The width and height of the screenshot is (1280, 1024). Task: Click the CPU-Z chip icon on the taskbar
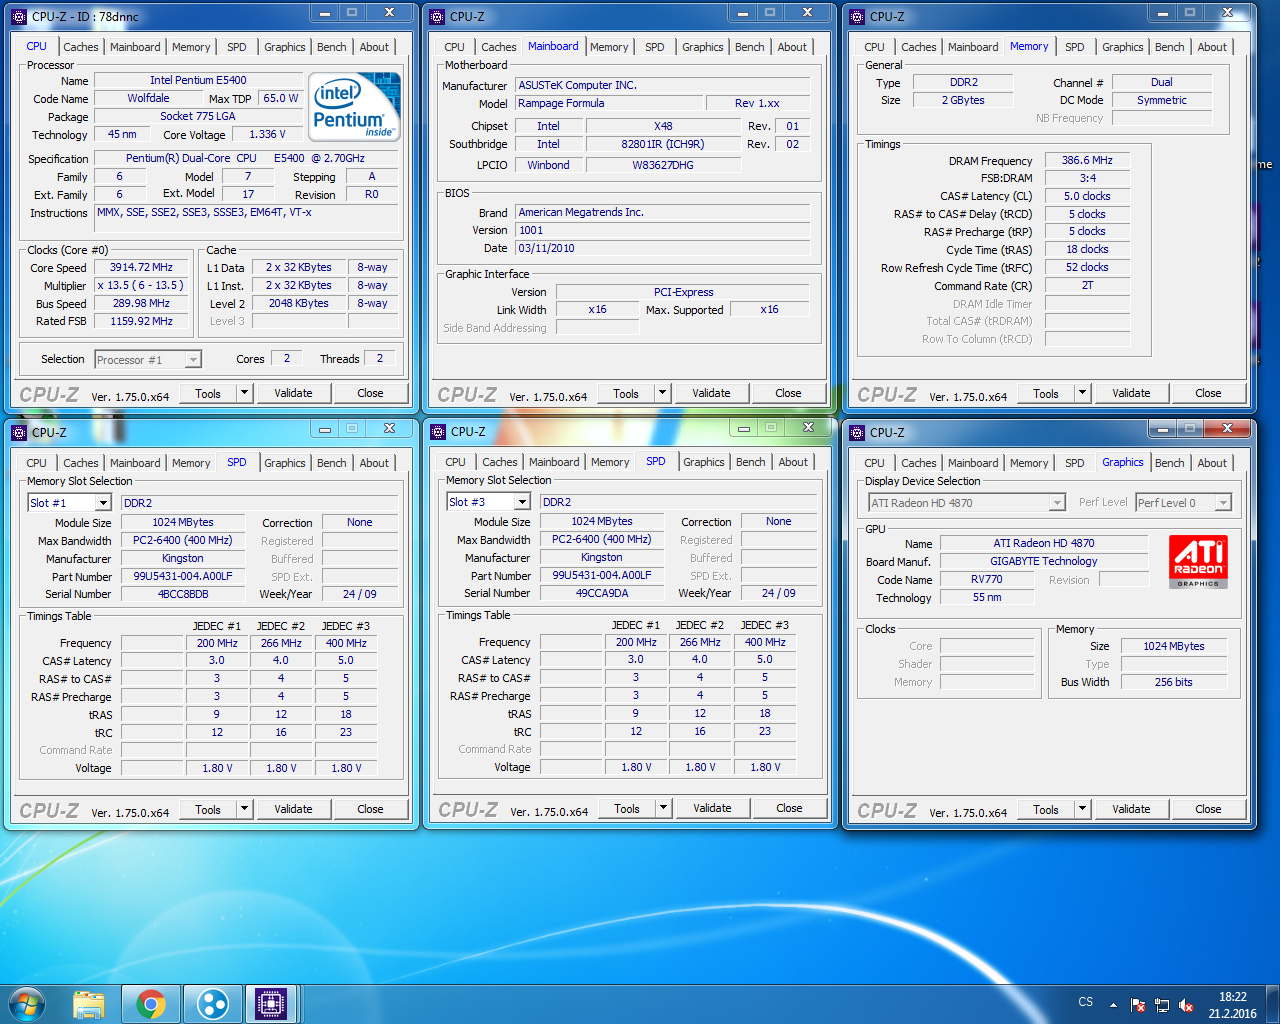[x=271, y=1004]
